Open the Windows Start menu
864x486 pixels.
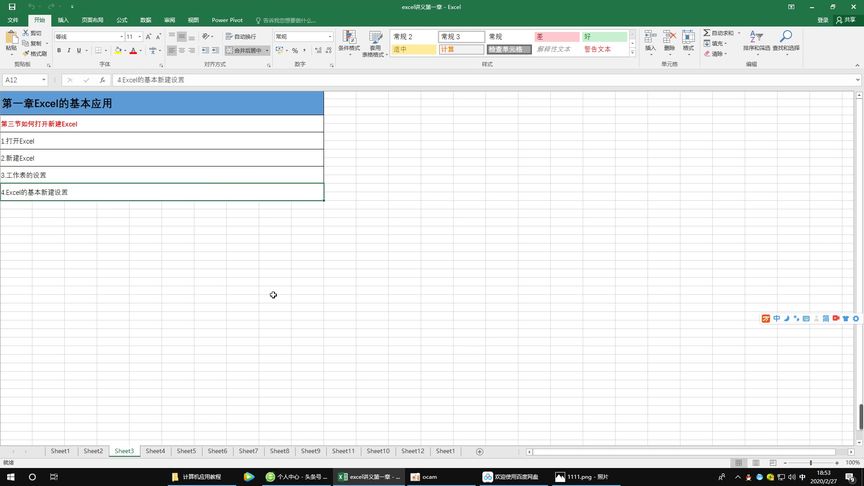pyautogui.click(x=10, y=477)
